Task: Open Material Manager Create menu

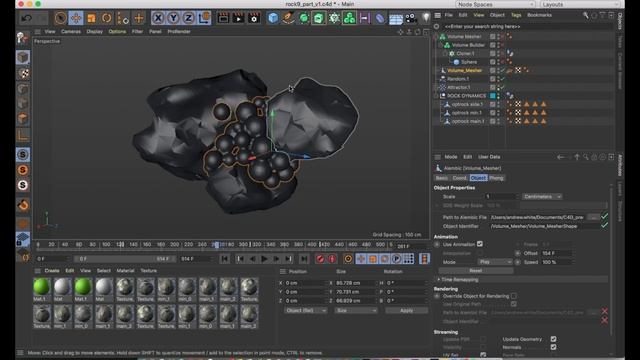Action: (52, 271)
